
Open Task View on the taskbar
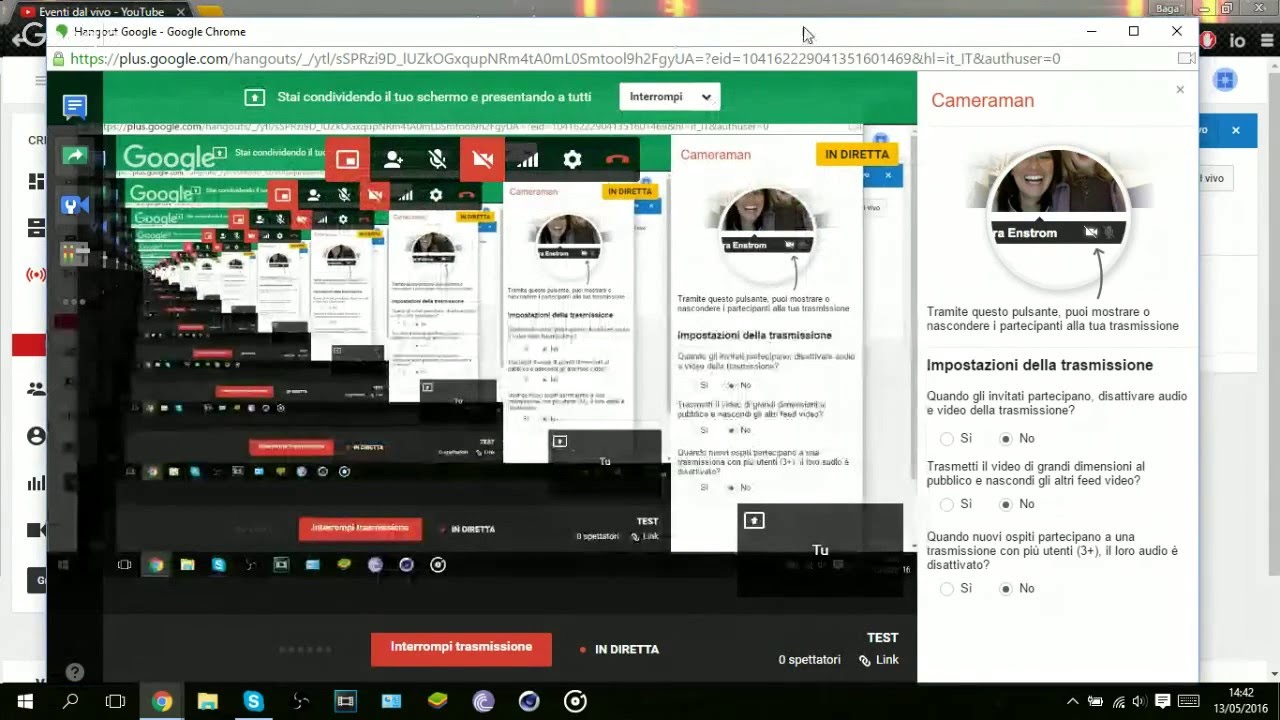[115, 702]
